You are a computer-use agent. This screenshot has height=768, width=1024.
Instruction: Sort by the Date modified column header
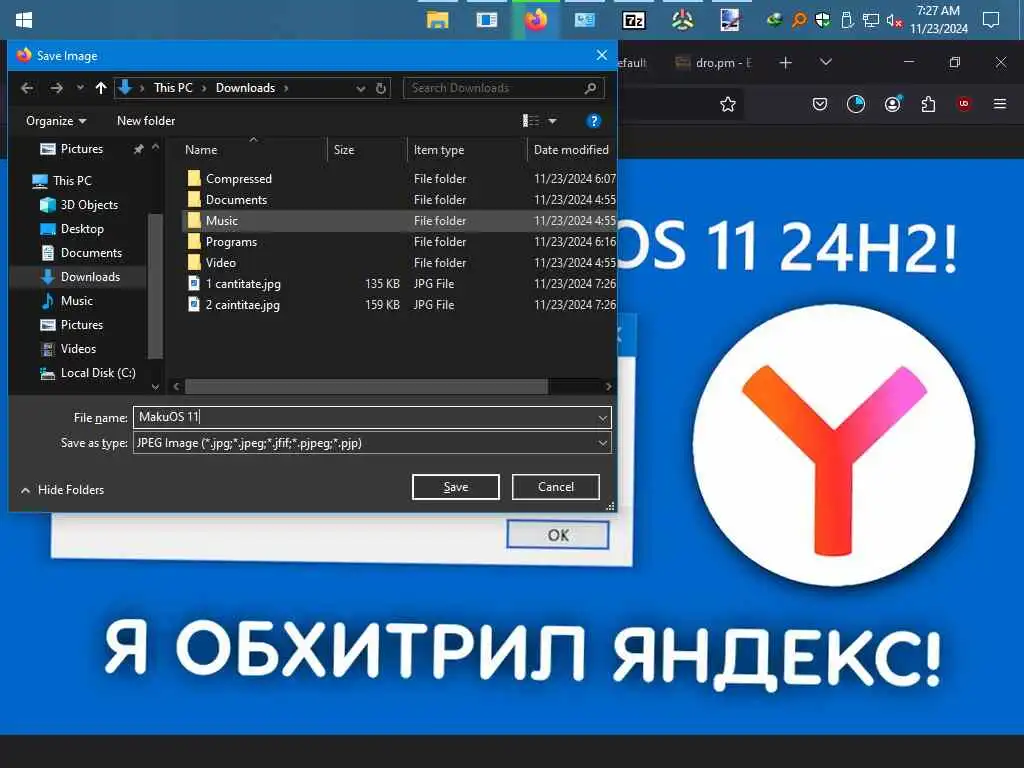[571, 150]
